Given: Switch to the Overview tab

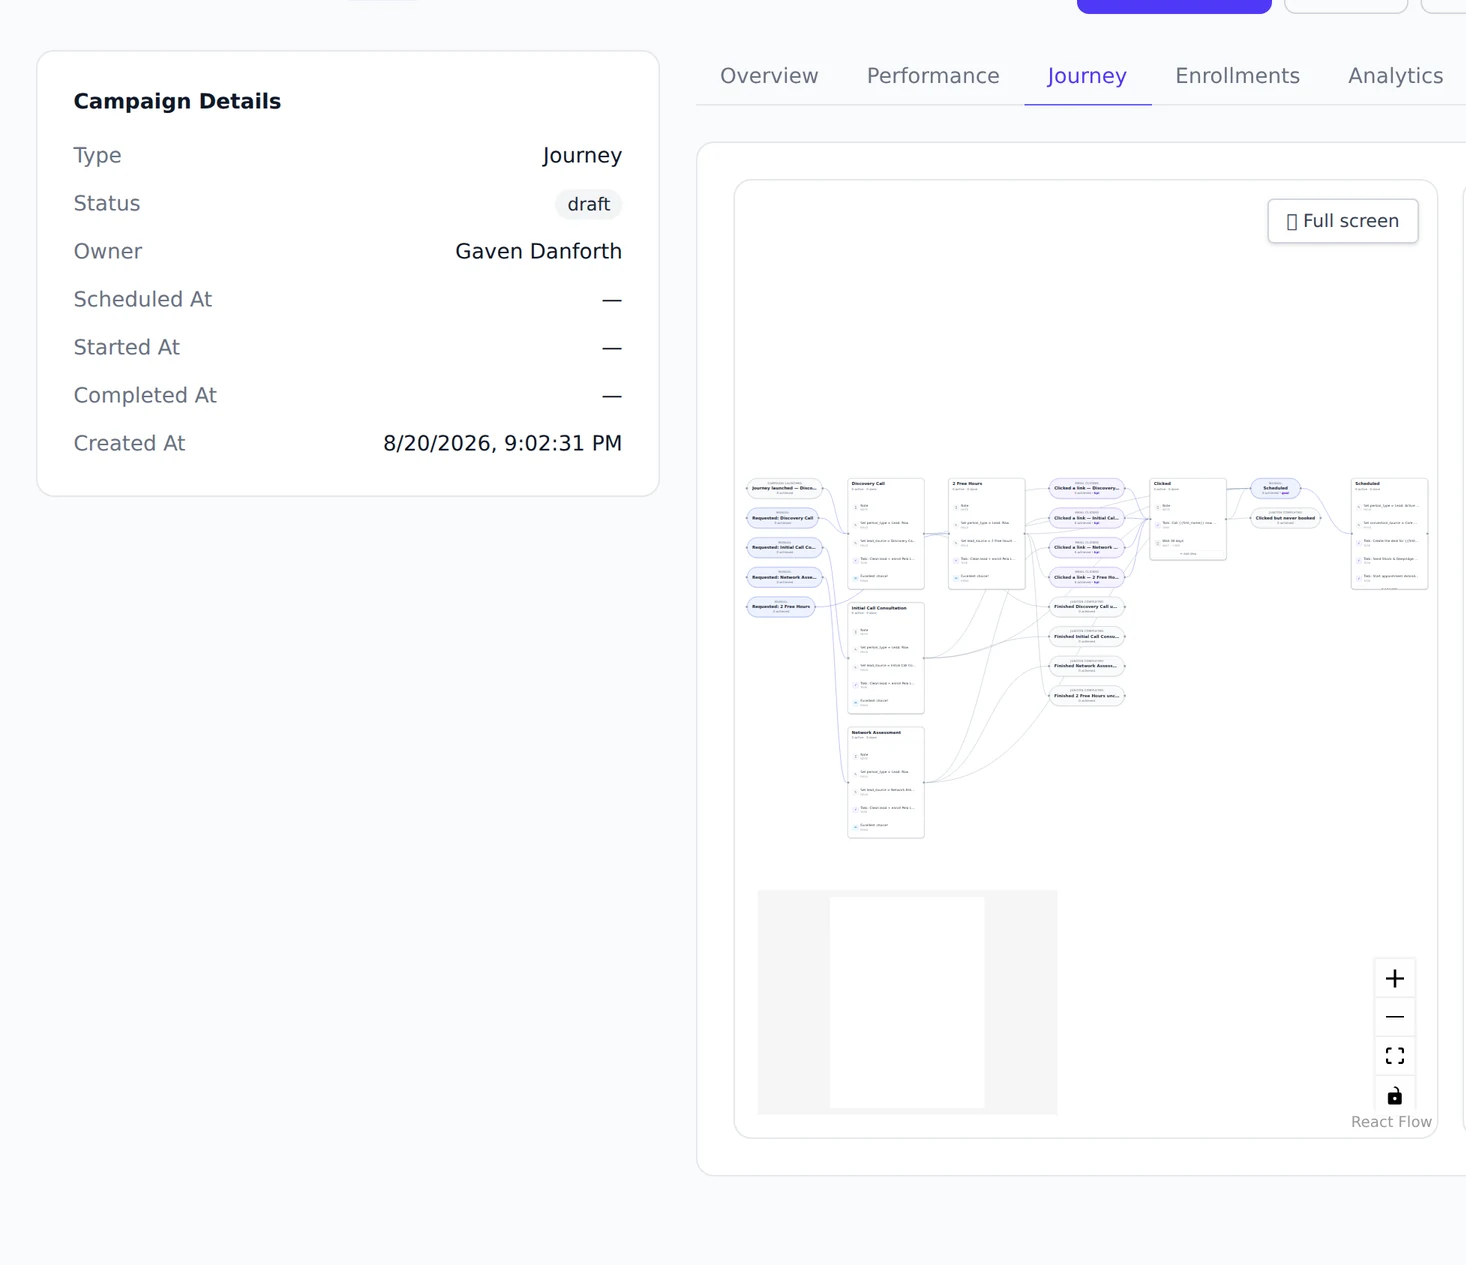Looking at the screenshot, I should (769, 76).
